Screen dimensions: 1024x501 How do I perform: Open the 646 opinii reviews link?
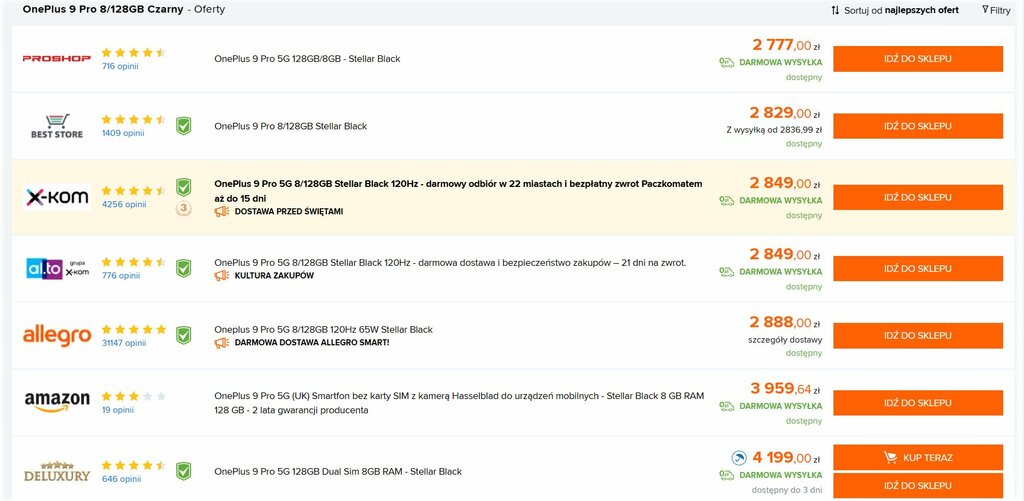(x=121, y=479)
